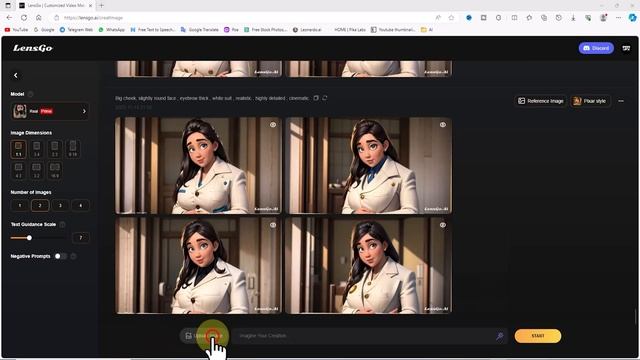
Task: Open the AI bookmarks folder
Action: click(427, 30)
